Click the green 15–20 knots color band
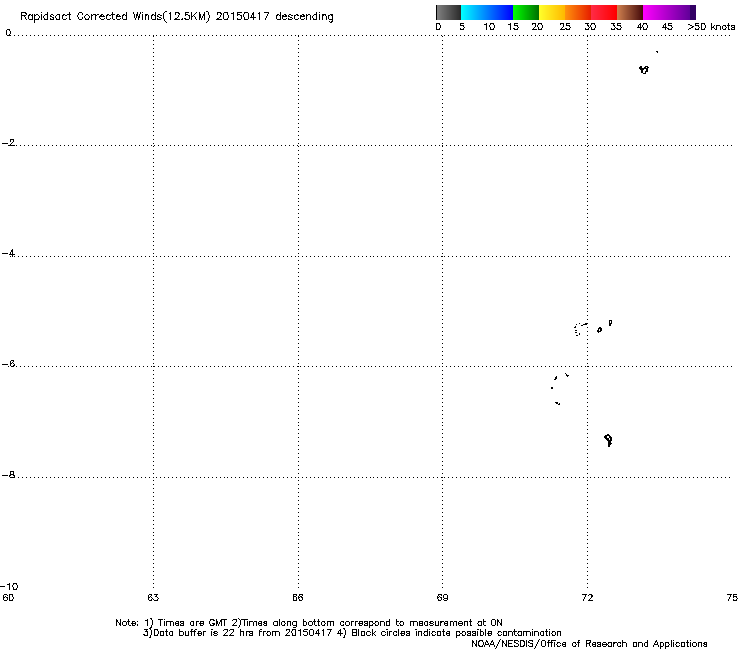The image size is (740, 650). coord(526,12)
